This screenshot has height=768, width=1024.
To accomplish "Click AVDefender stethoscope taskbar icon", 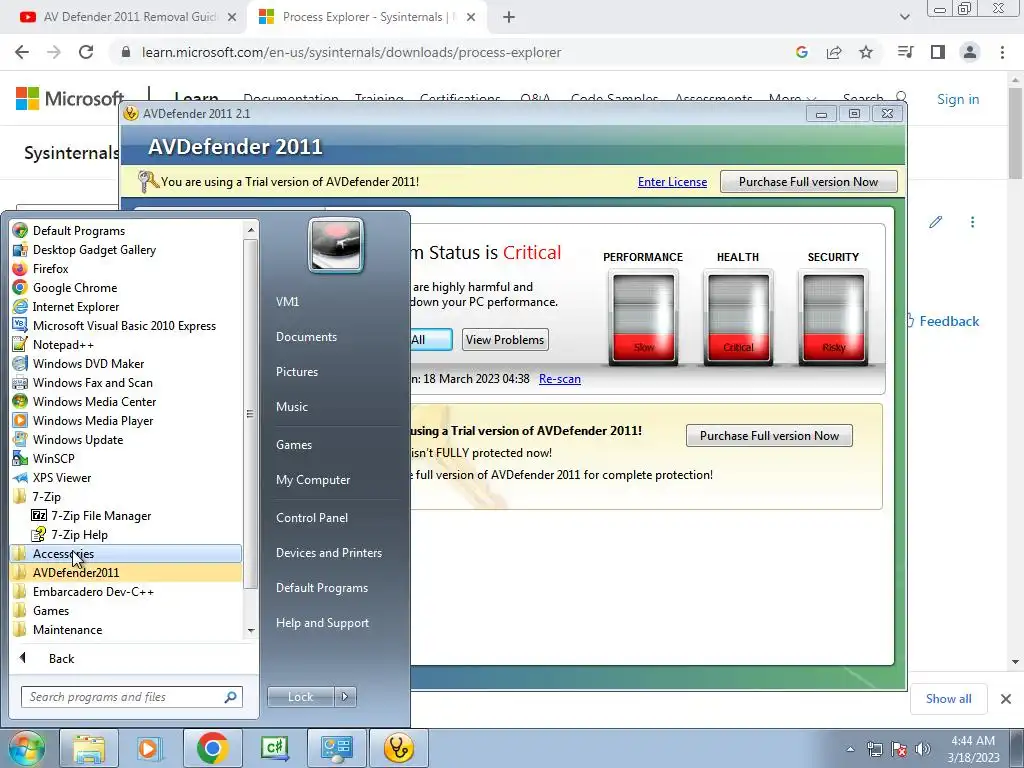I will [398, 748].
